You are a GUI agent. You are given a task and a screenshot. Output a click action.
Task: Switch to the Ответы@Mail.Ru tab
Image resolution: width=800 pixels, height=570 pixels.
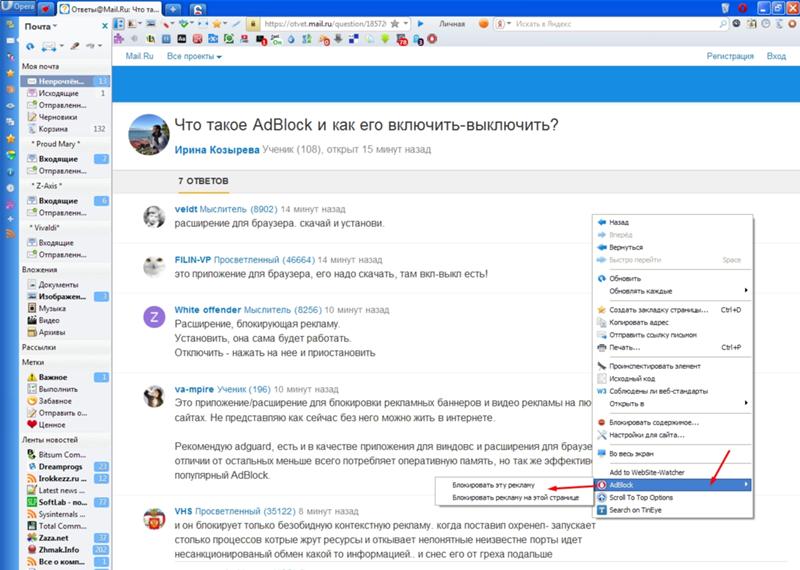point(110,9)
